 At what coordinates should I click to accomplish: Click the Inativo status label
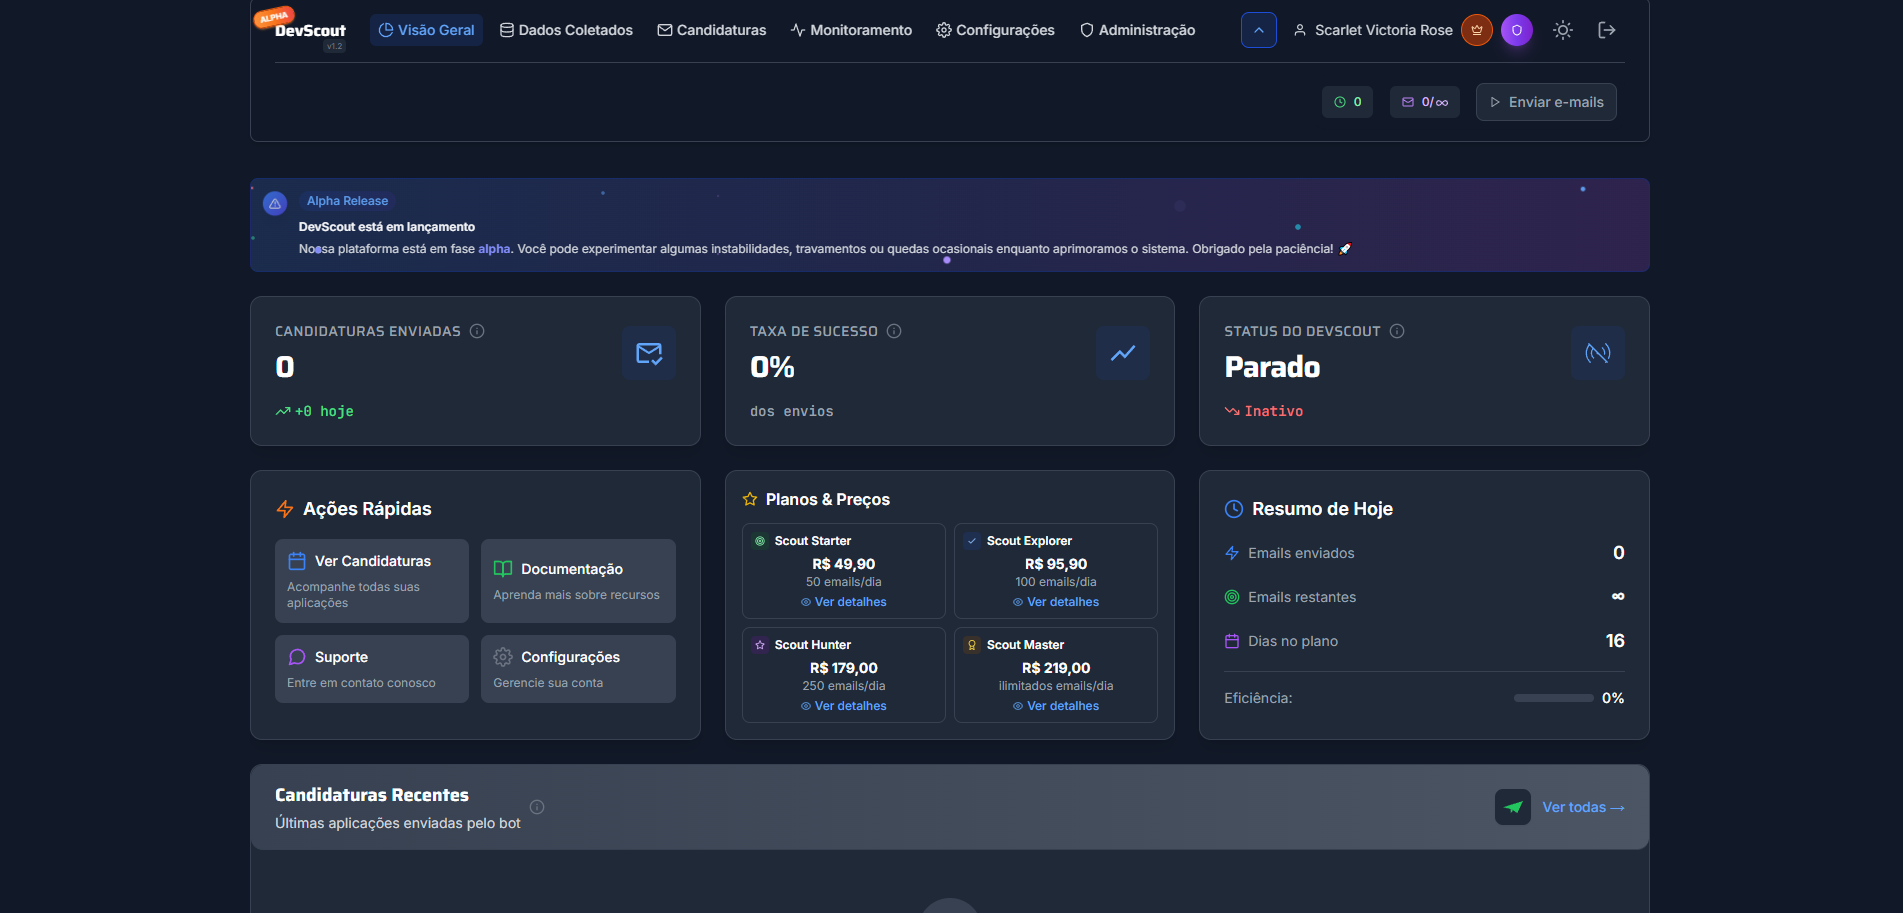coord(1273,411)
